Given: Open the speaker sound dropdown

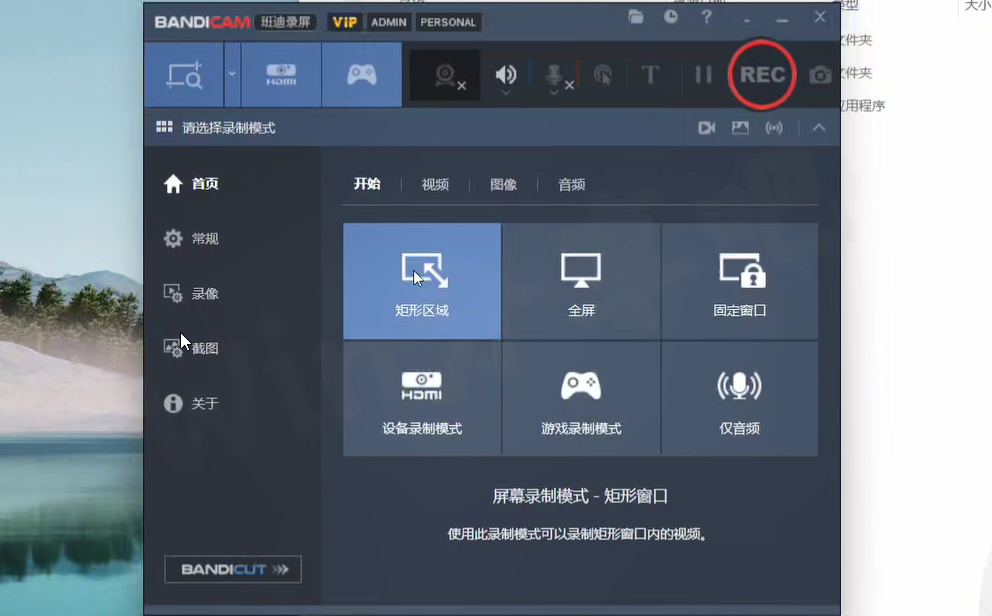Looking at the screenshot, I should [506, 93].
